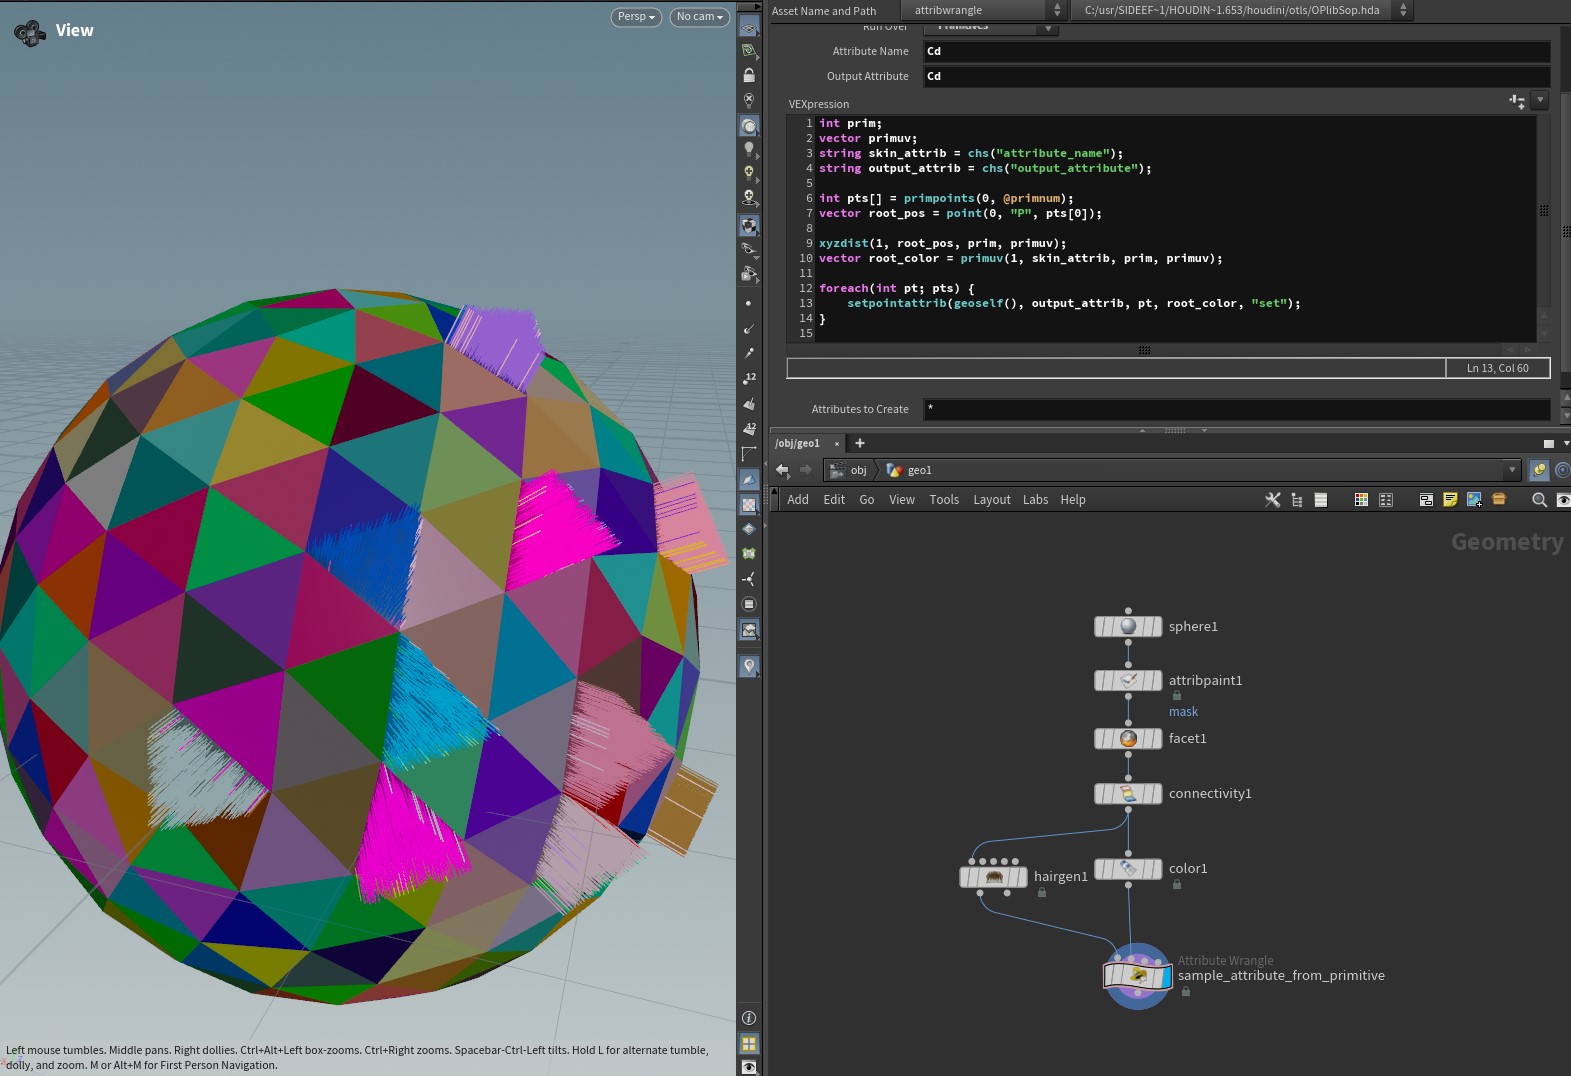Image resolution: width=1571 pixels, height=1076 pixels.
Task: Select the sphere1 node icon
Action: coord(1128,626)
